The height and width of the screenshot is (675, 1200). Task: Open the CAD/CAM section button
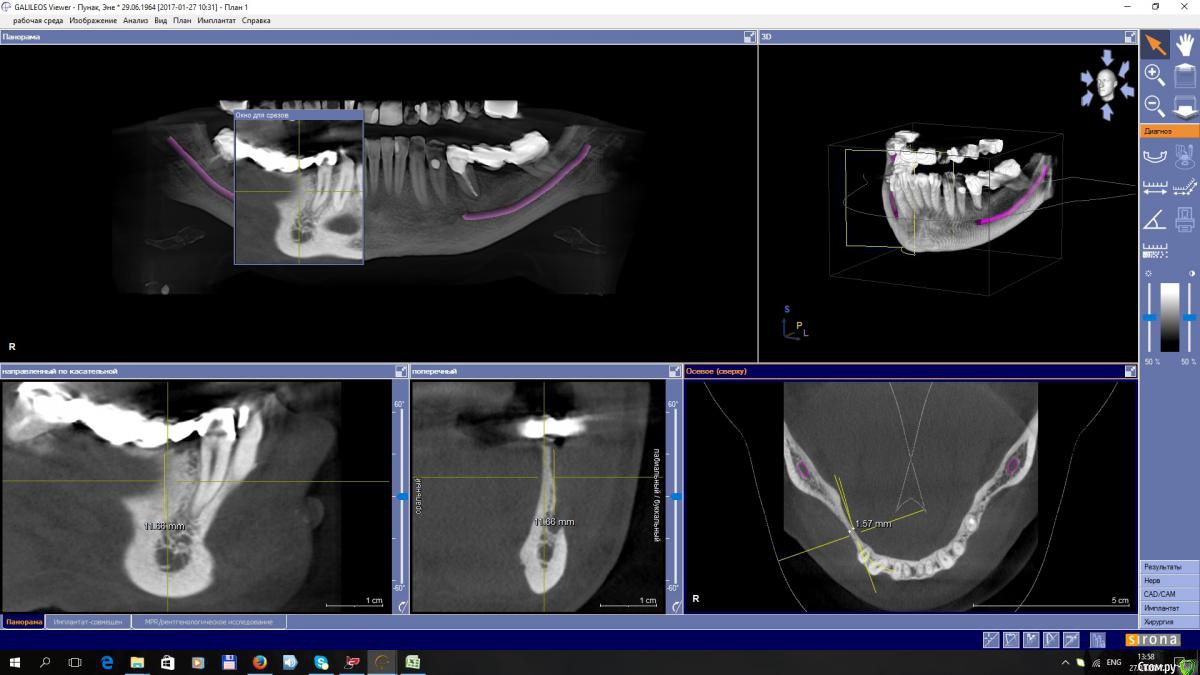click(x=1169, y=594)
